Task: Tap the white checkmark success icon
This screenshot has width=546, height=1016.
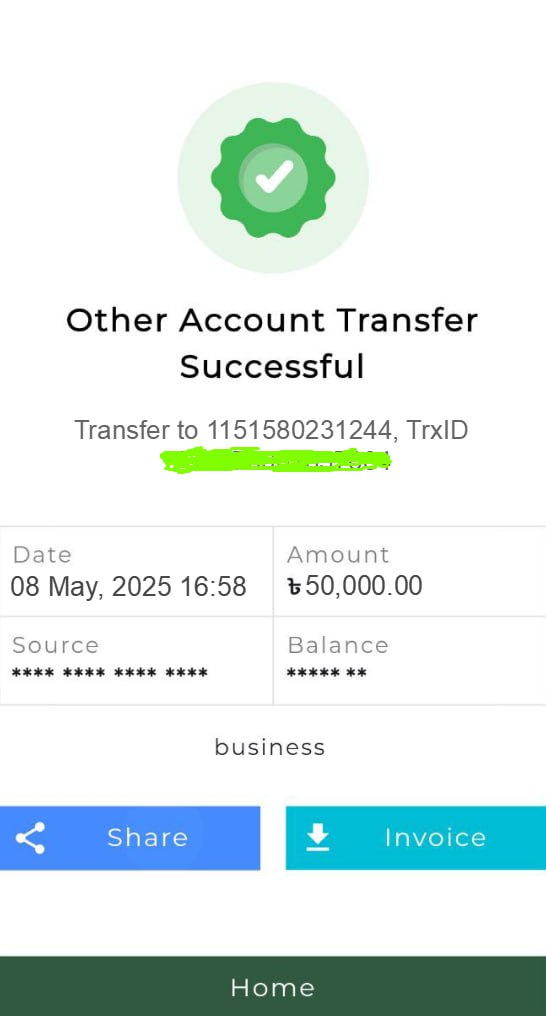Action: coord(273,176)
